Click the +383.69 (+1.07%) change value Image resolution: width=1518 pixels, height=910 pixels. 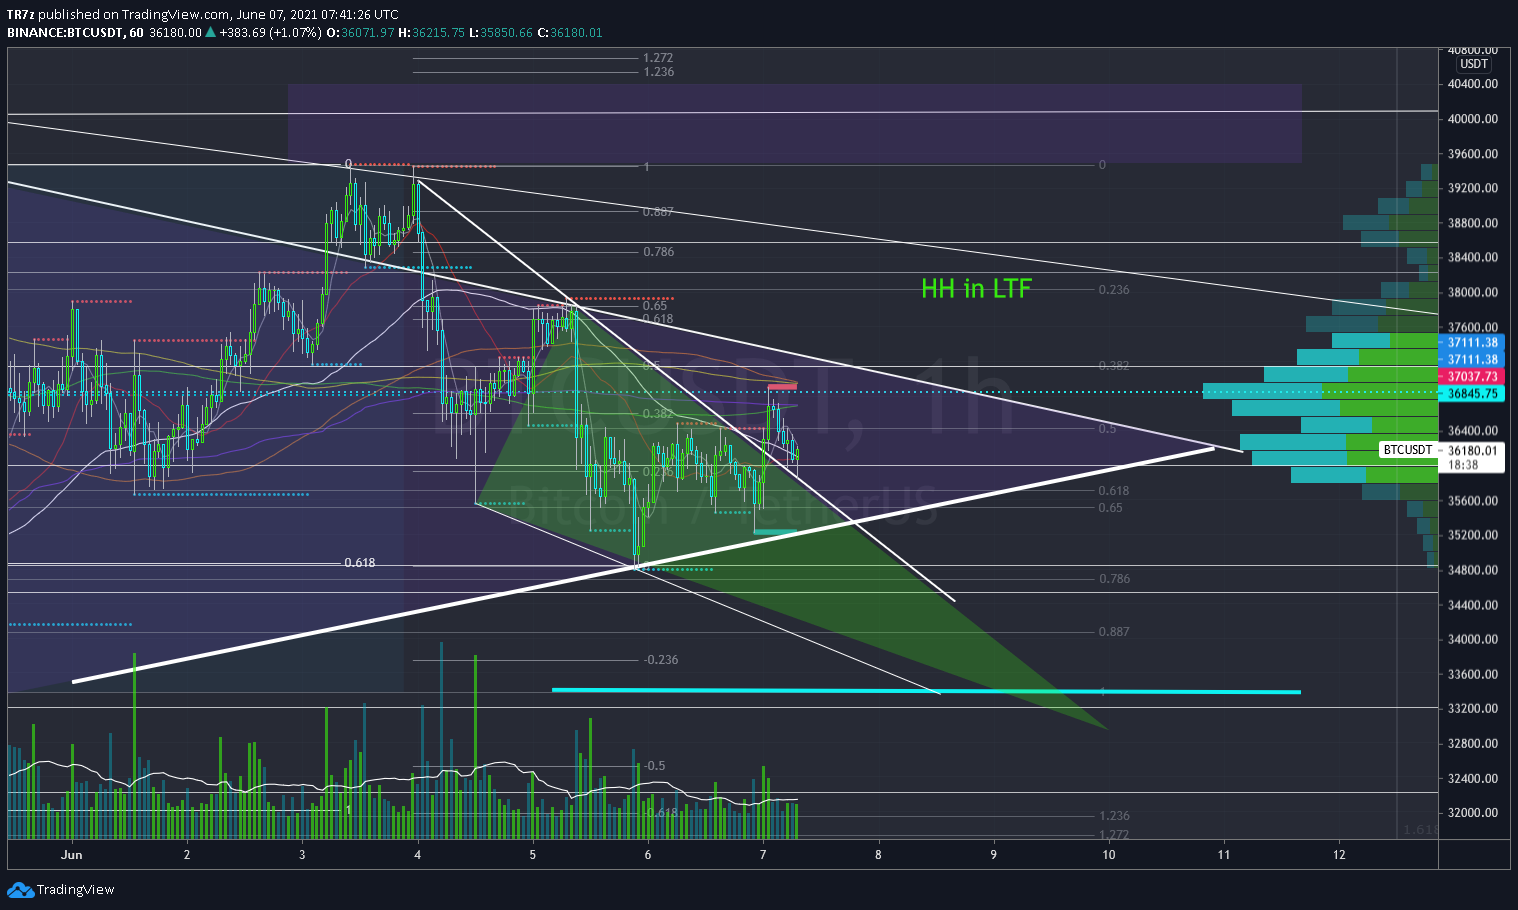[271, 32]
